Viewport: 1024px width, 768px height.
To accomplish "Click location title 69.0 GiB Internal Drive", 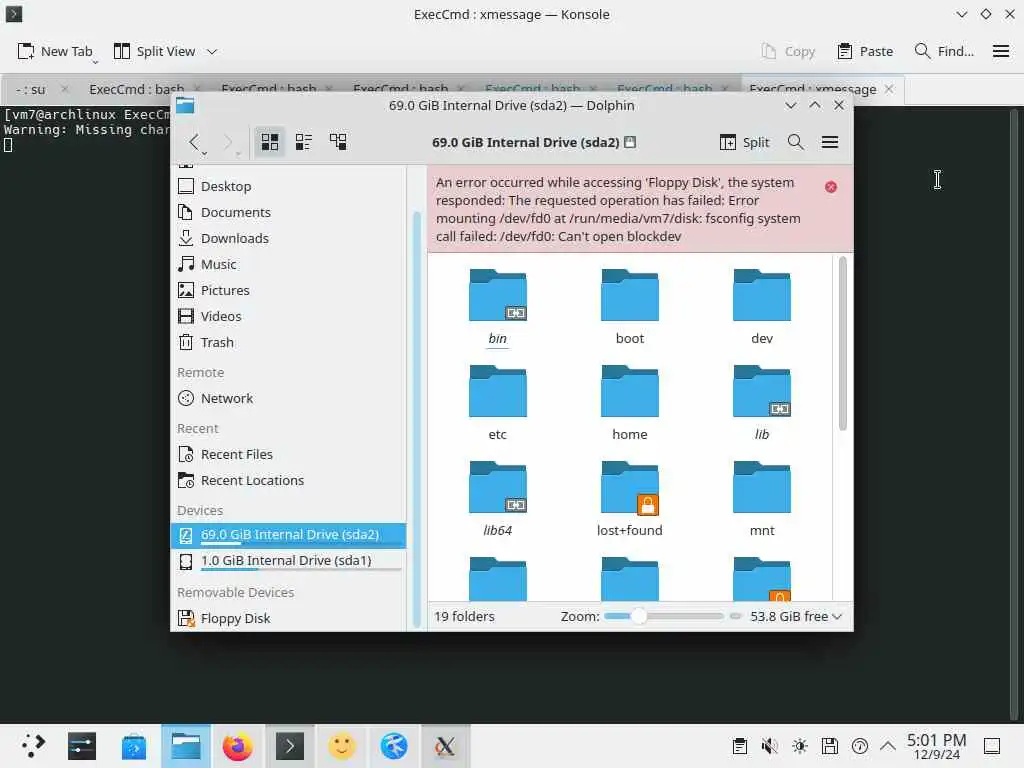I will 526,142.
